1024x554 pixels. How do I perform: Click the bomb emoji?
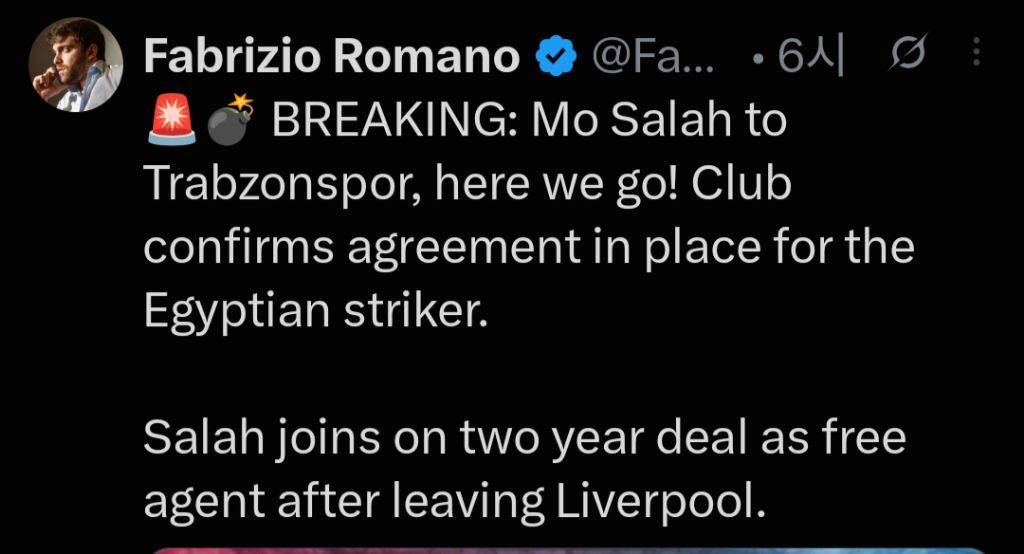click(230, 120)
